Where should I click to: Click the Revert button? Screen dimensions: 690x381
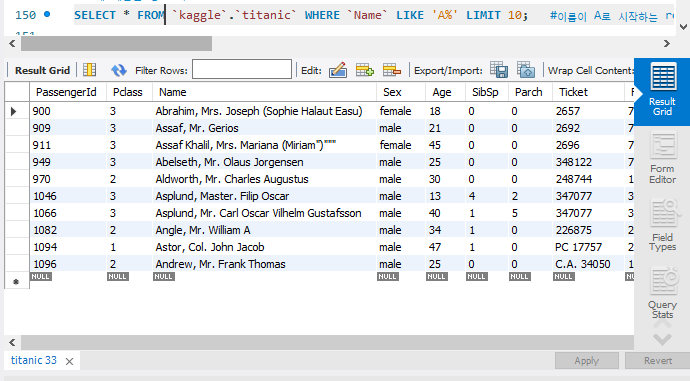pos(657,361)
